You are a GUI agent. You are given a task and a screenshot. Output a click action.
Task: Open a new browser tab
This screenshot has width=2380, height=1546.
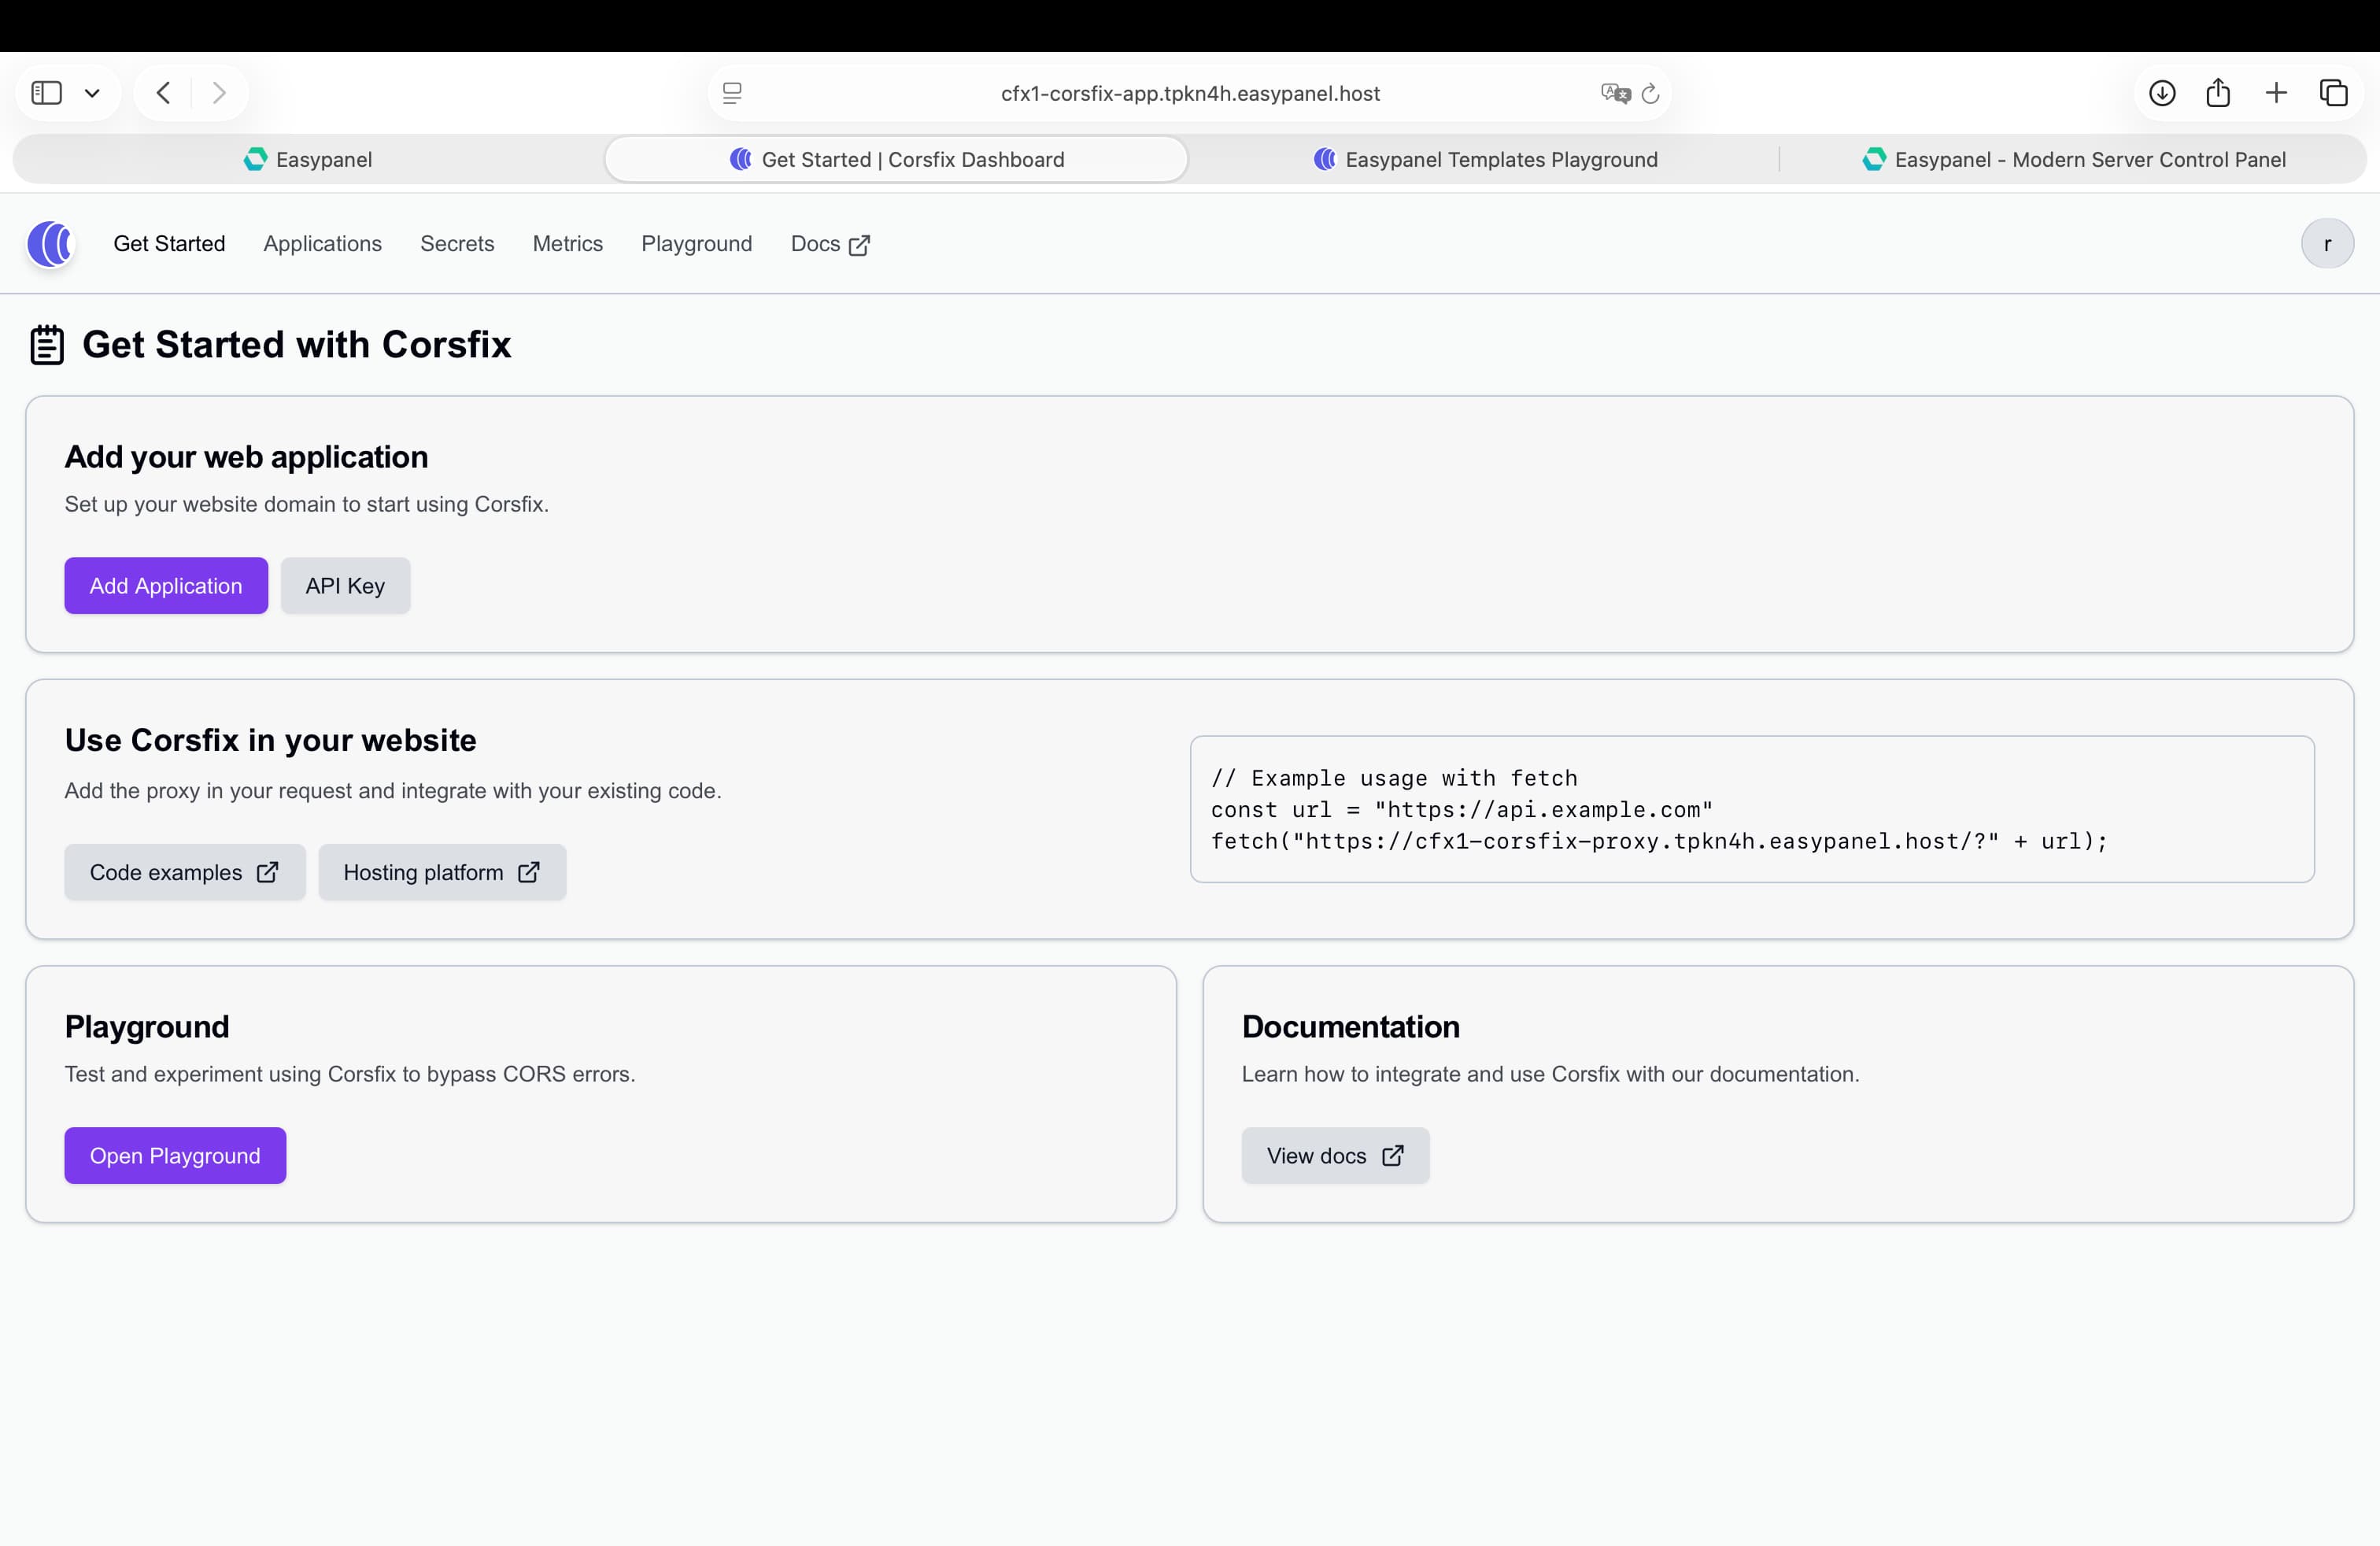point(2276,92)
